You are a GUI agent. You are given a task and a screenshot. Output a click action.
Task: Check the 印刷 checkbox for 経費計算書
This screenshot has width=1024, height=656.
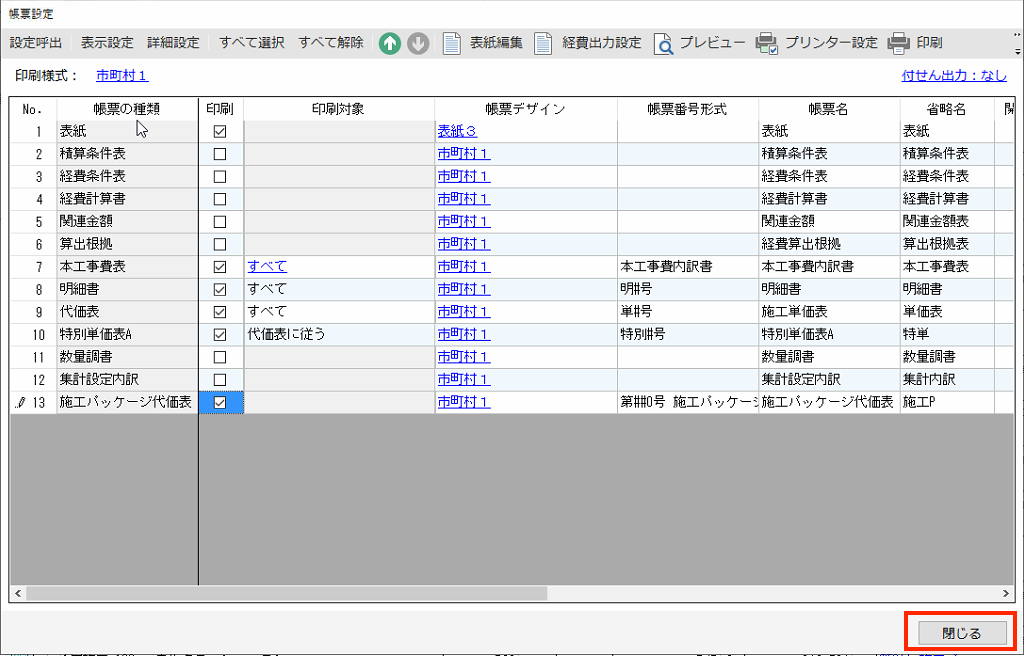click(220, 199)
